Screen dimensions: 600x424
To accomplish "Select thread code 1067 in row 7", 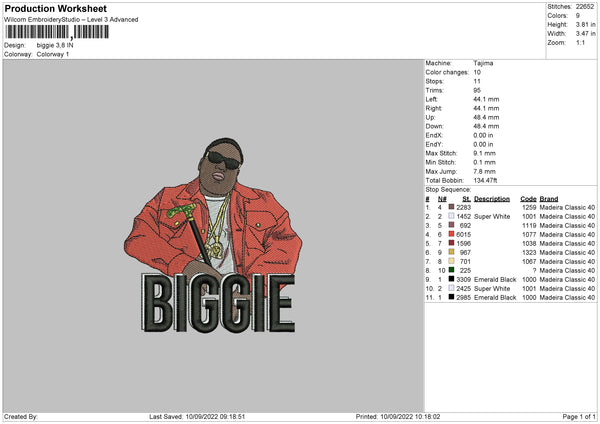I will coord(529,261).
